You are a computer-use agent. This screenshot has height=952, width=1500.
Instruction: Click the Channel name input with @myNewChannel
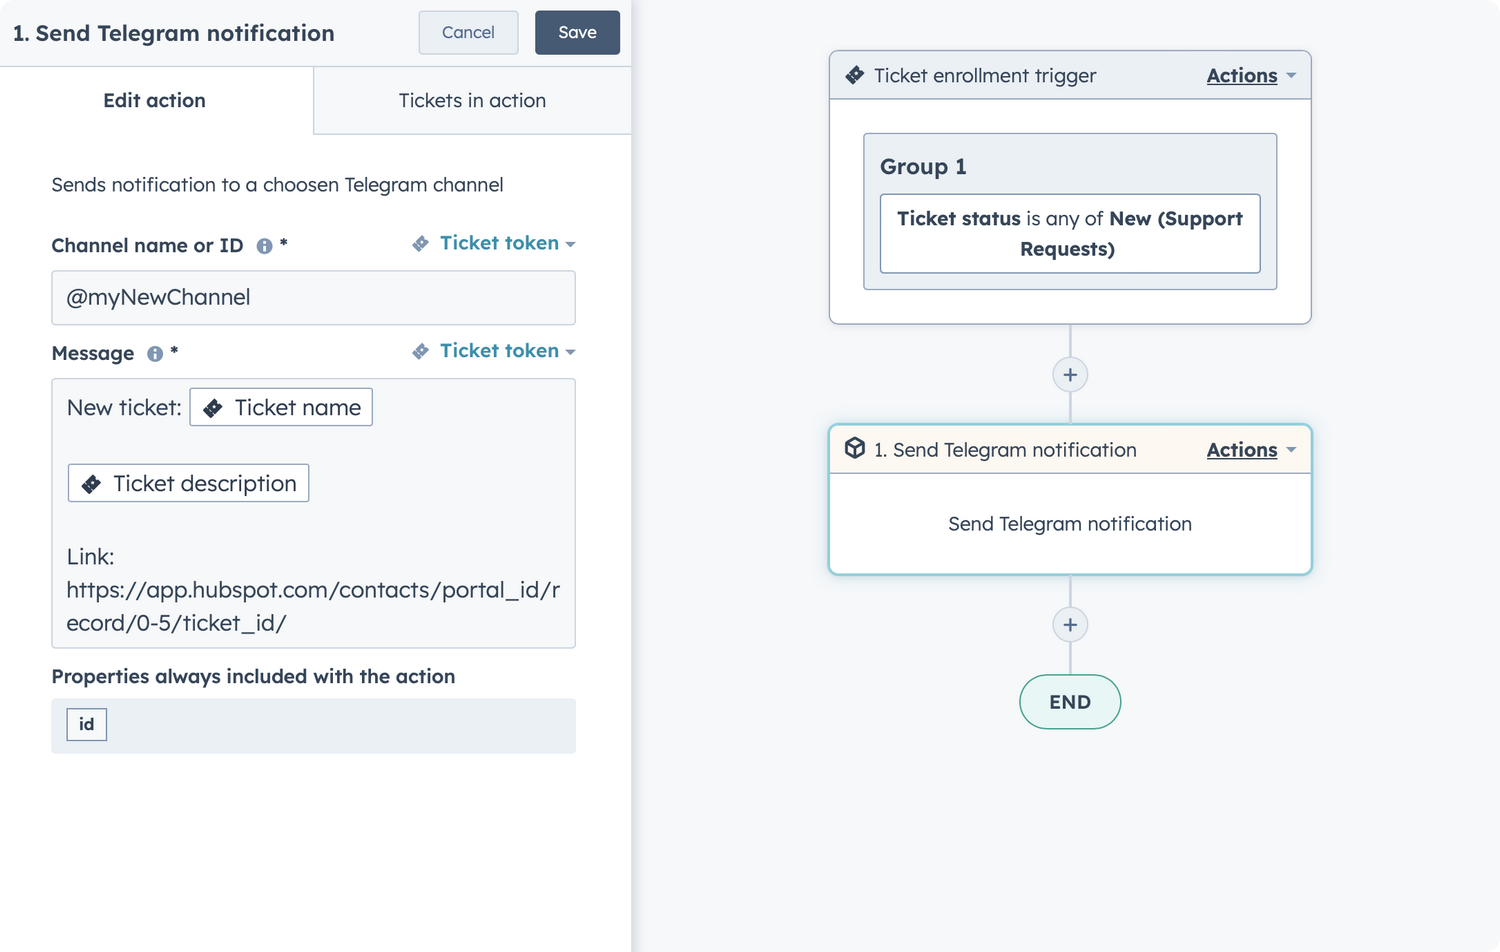pyautogui.click(x=313, y=298)
